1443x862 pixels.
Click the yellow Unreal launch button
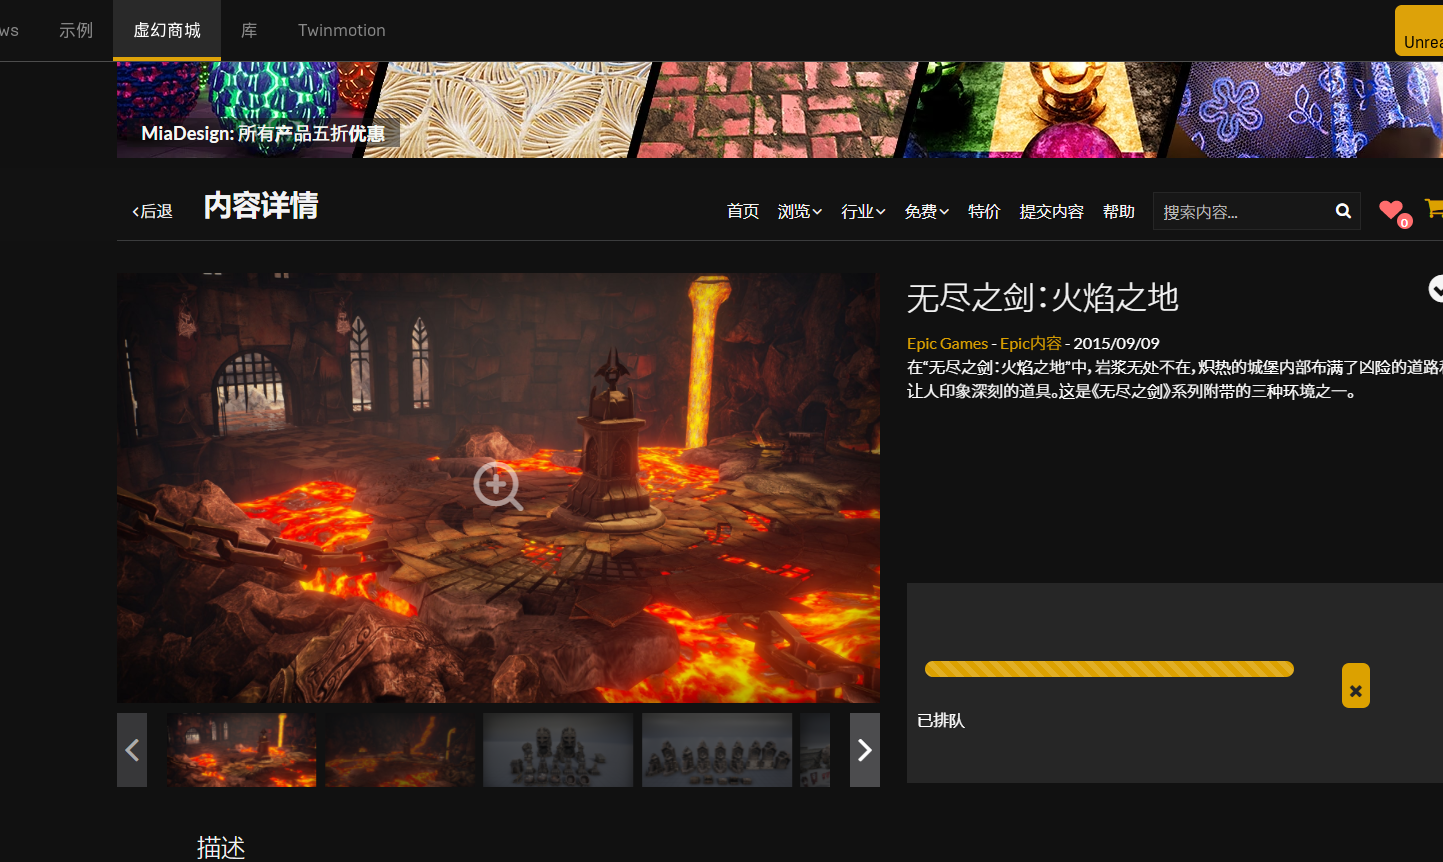pos(1420,30)
